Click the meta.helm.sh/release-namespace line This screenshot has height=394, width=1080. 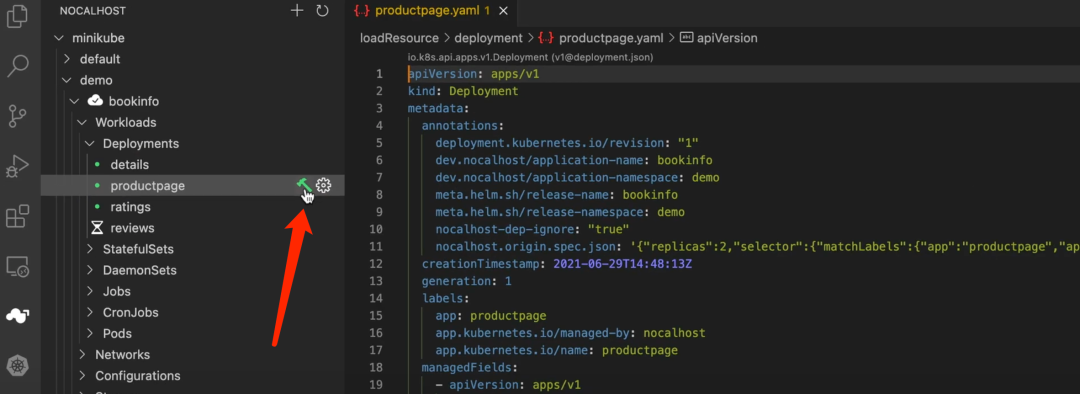click(x=560, y=212)
